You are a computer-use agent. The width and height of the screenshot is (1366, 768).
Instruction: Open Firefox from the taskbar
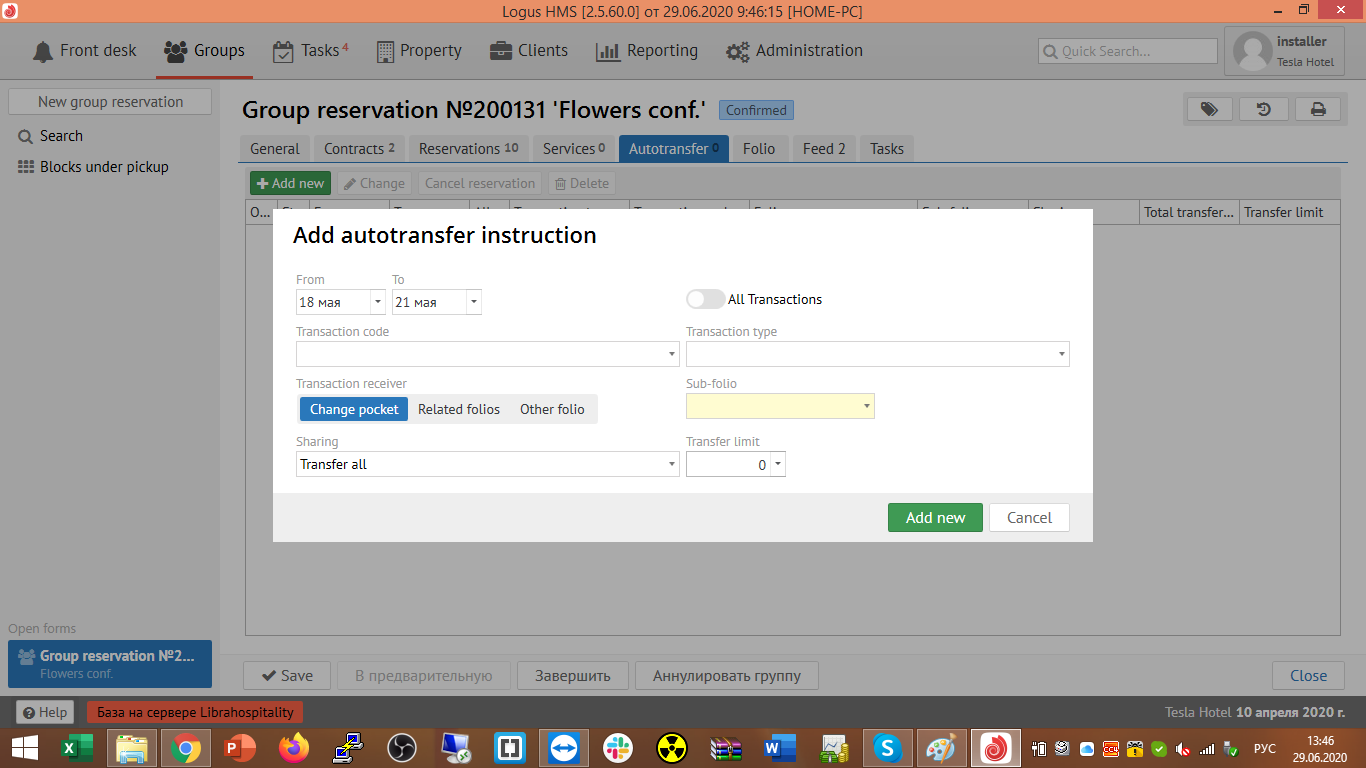pos(294,747)
